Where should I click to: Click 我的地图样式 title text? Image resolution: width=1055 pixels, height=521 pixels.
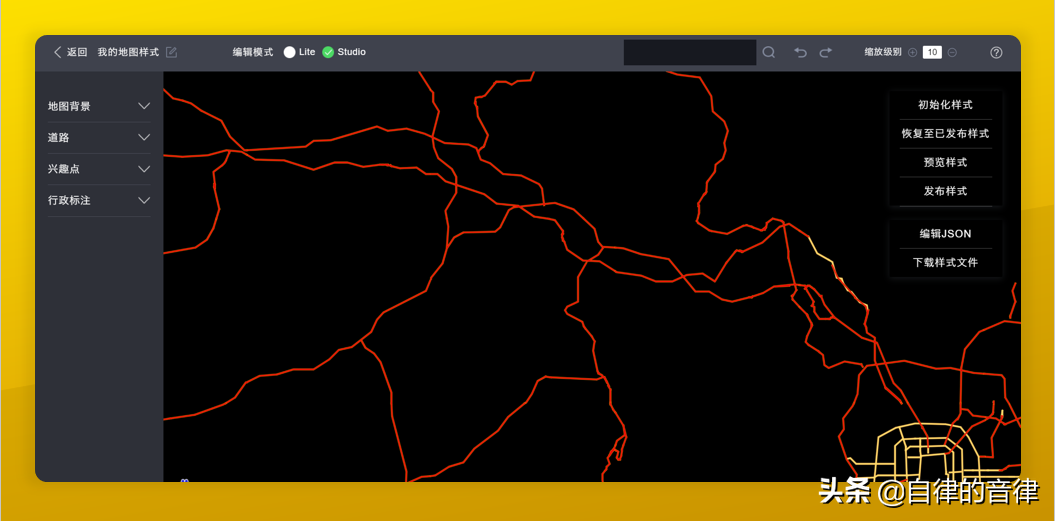[128, 52]
